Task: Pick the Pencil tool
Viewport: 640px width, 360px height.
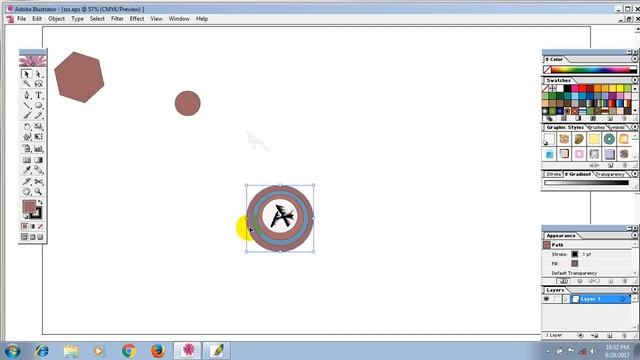Action: pos(38,116)
